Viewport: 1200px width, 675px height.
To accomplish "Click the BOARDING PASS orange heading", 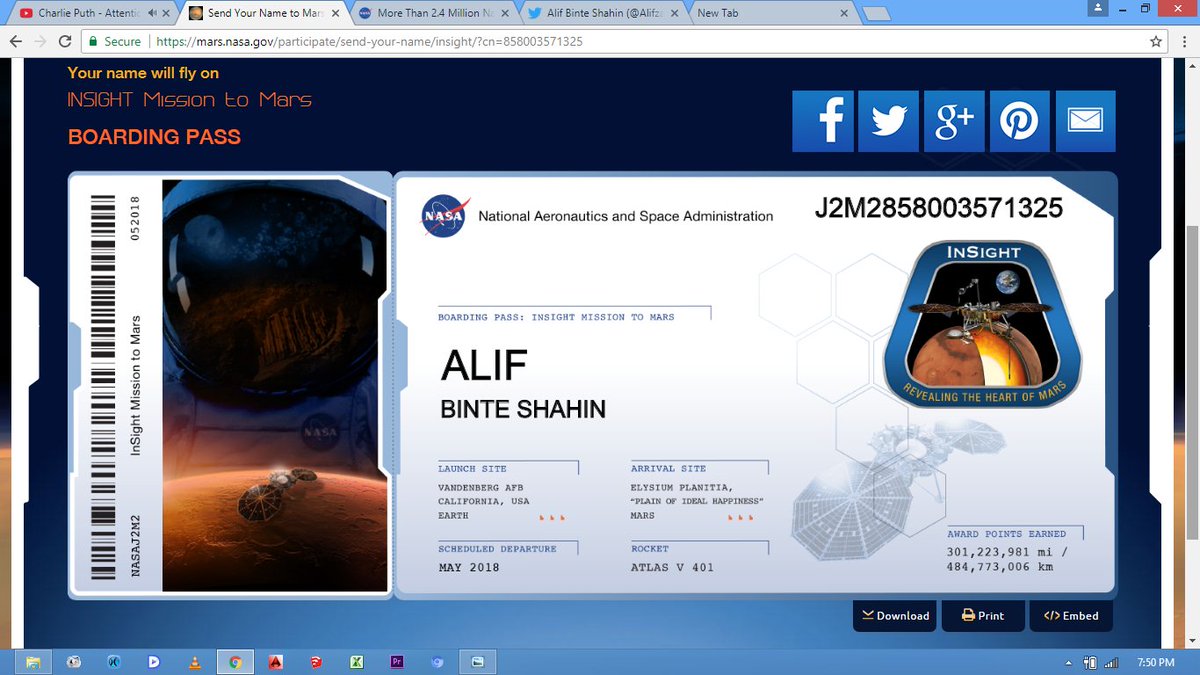I will [x=154, y=137].
